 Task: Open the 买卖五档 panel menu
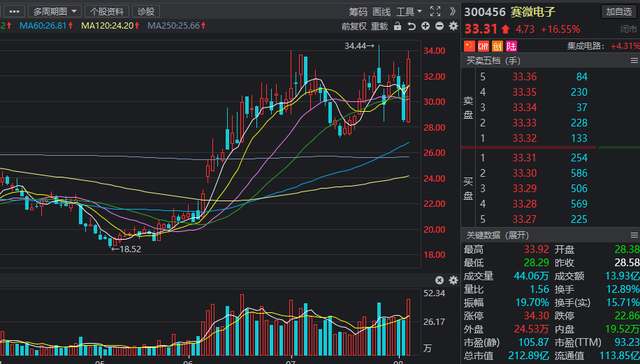(634, 61)
